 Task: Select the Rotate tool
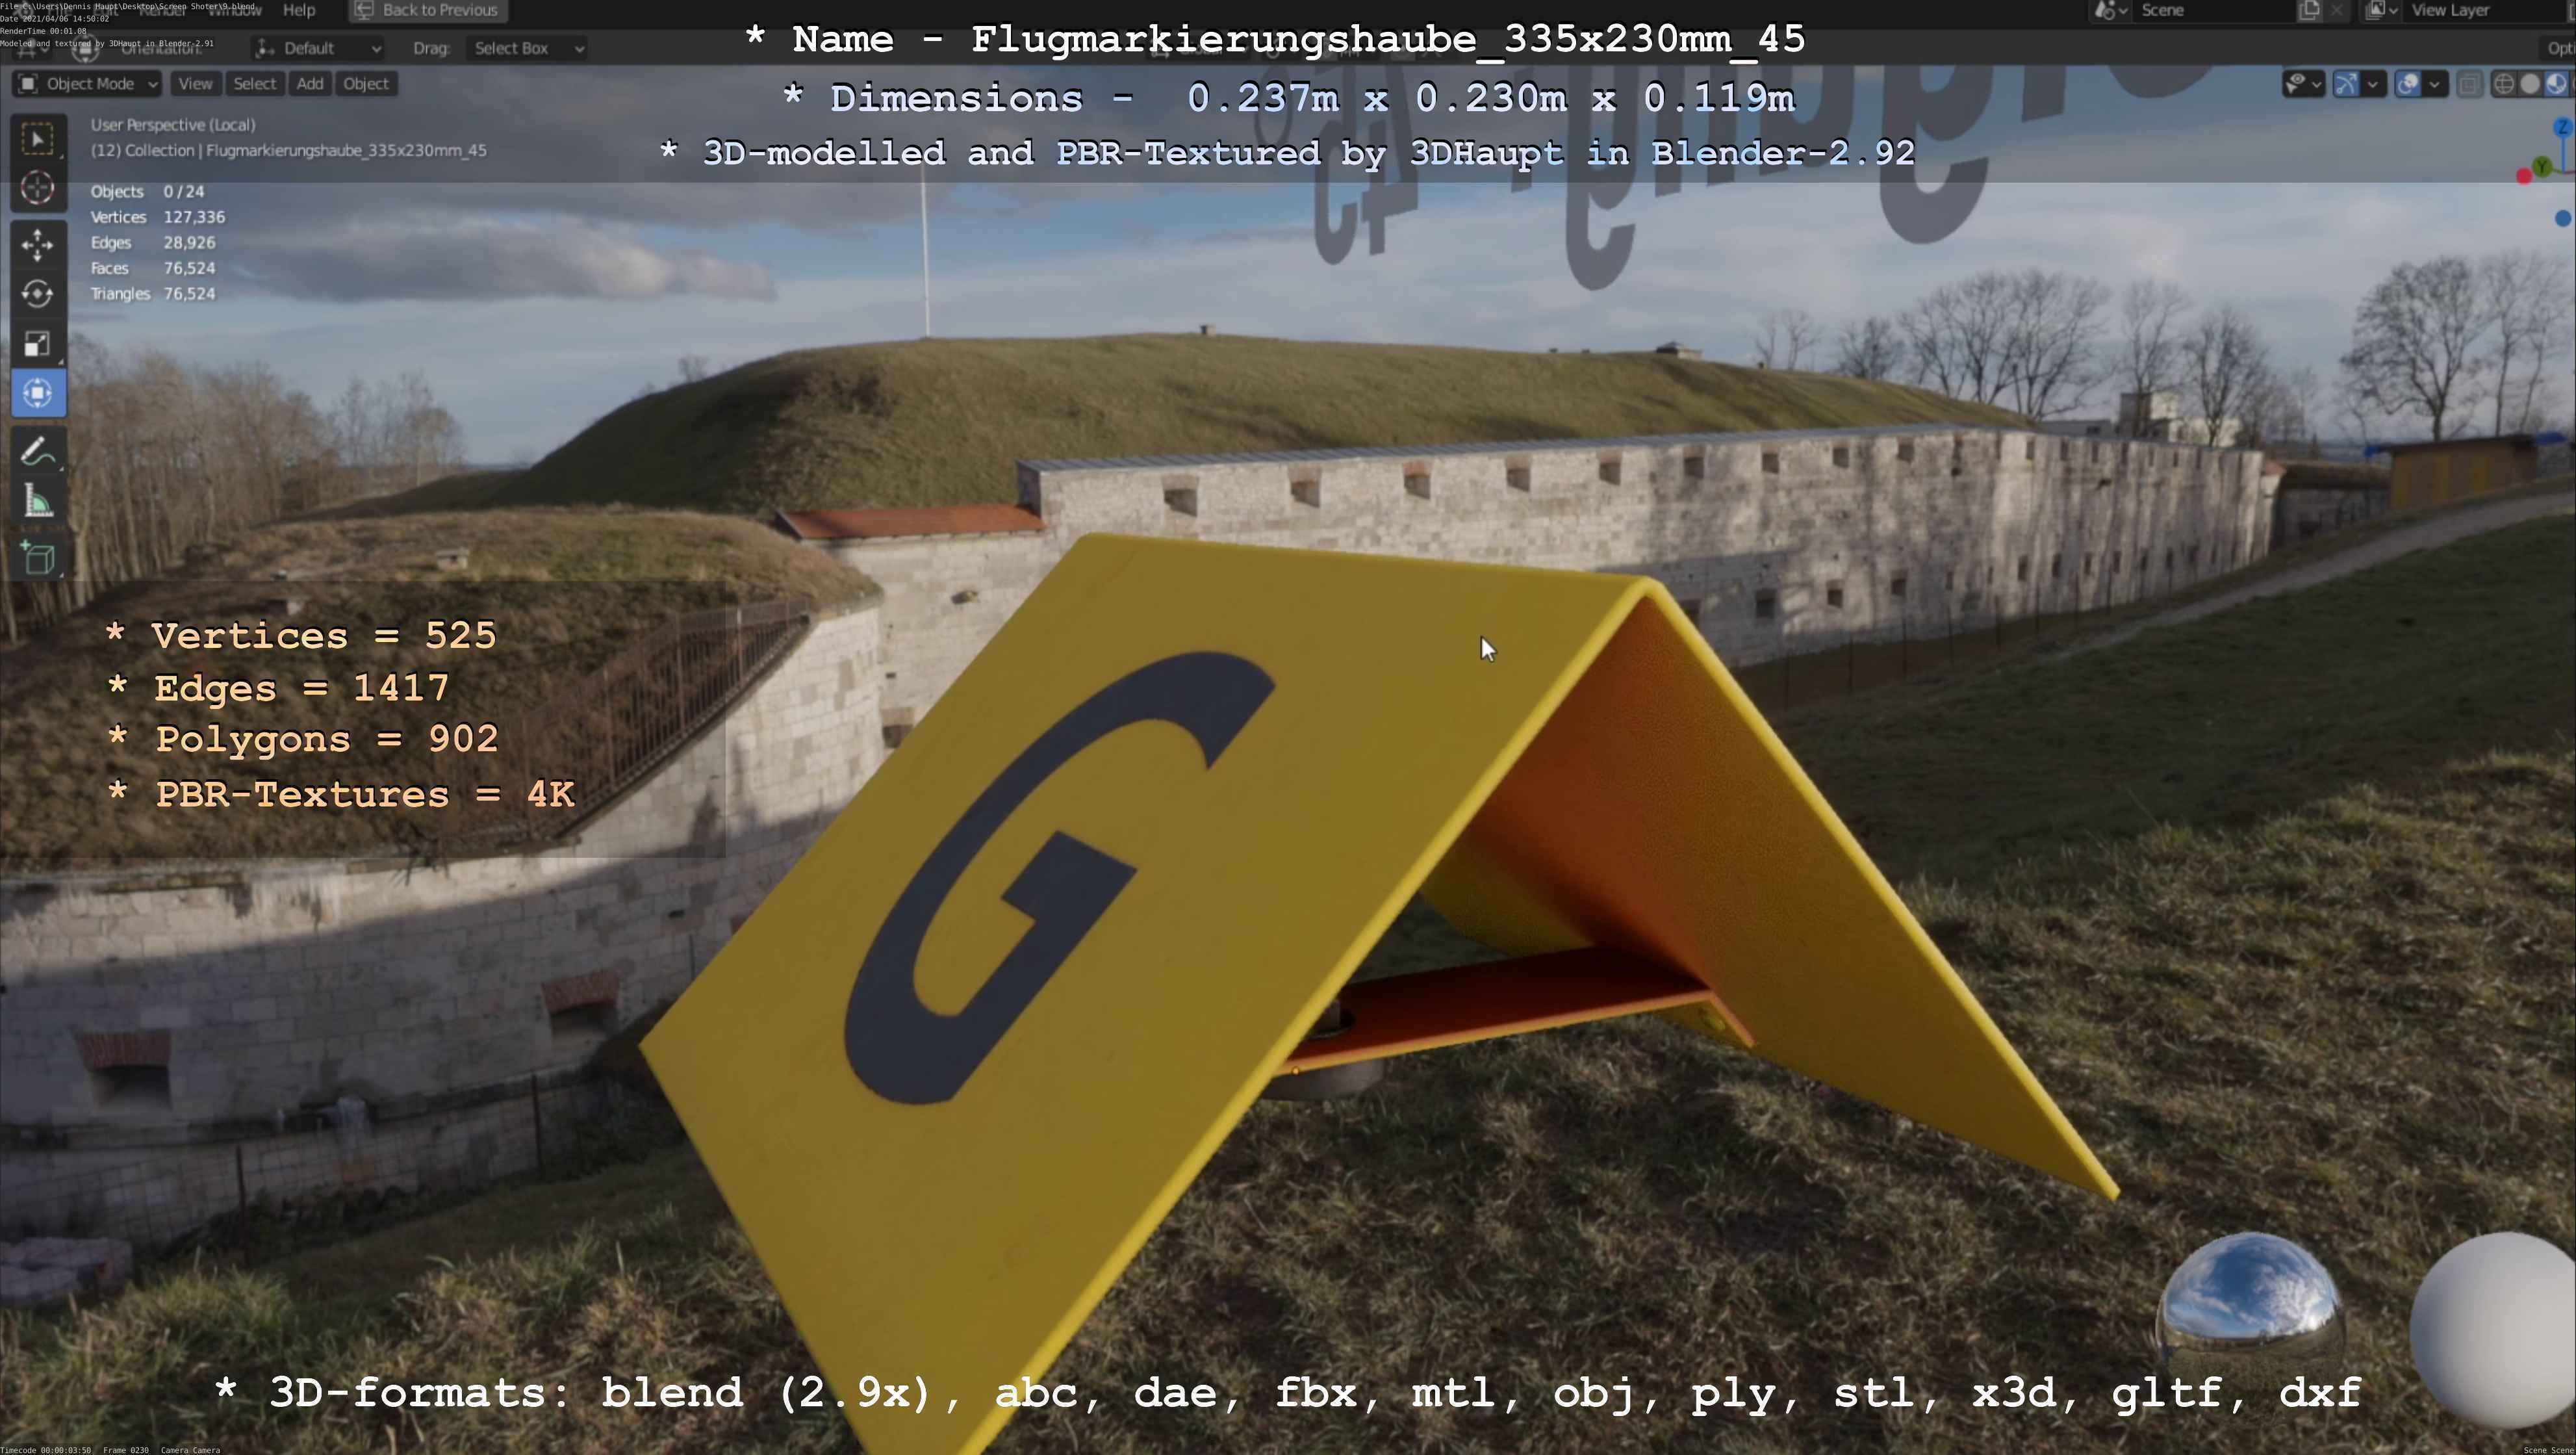coord(38,294)
